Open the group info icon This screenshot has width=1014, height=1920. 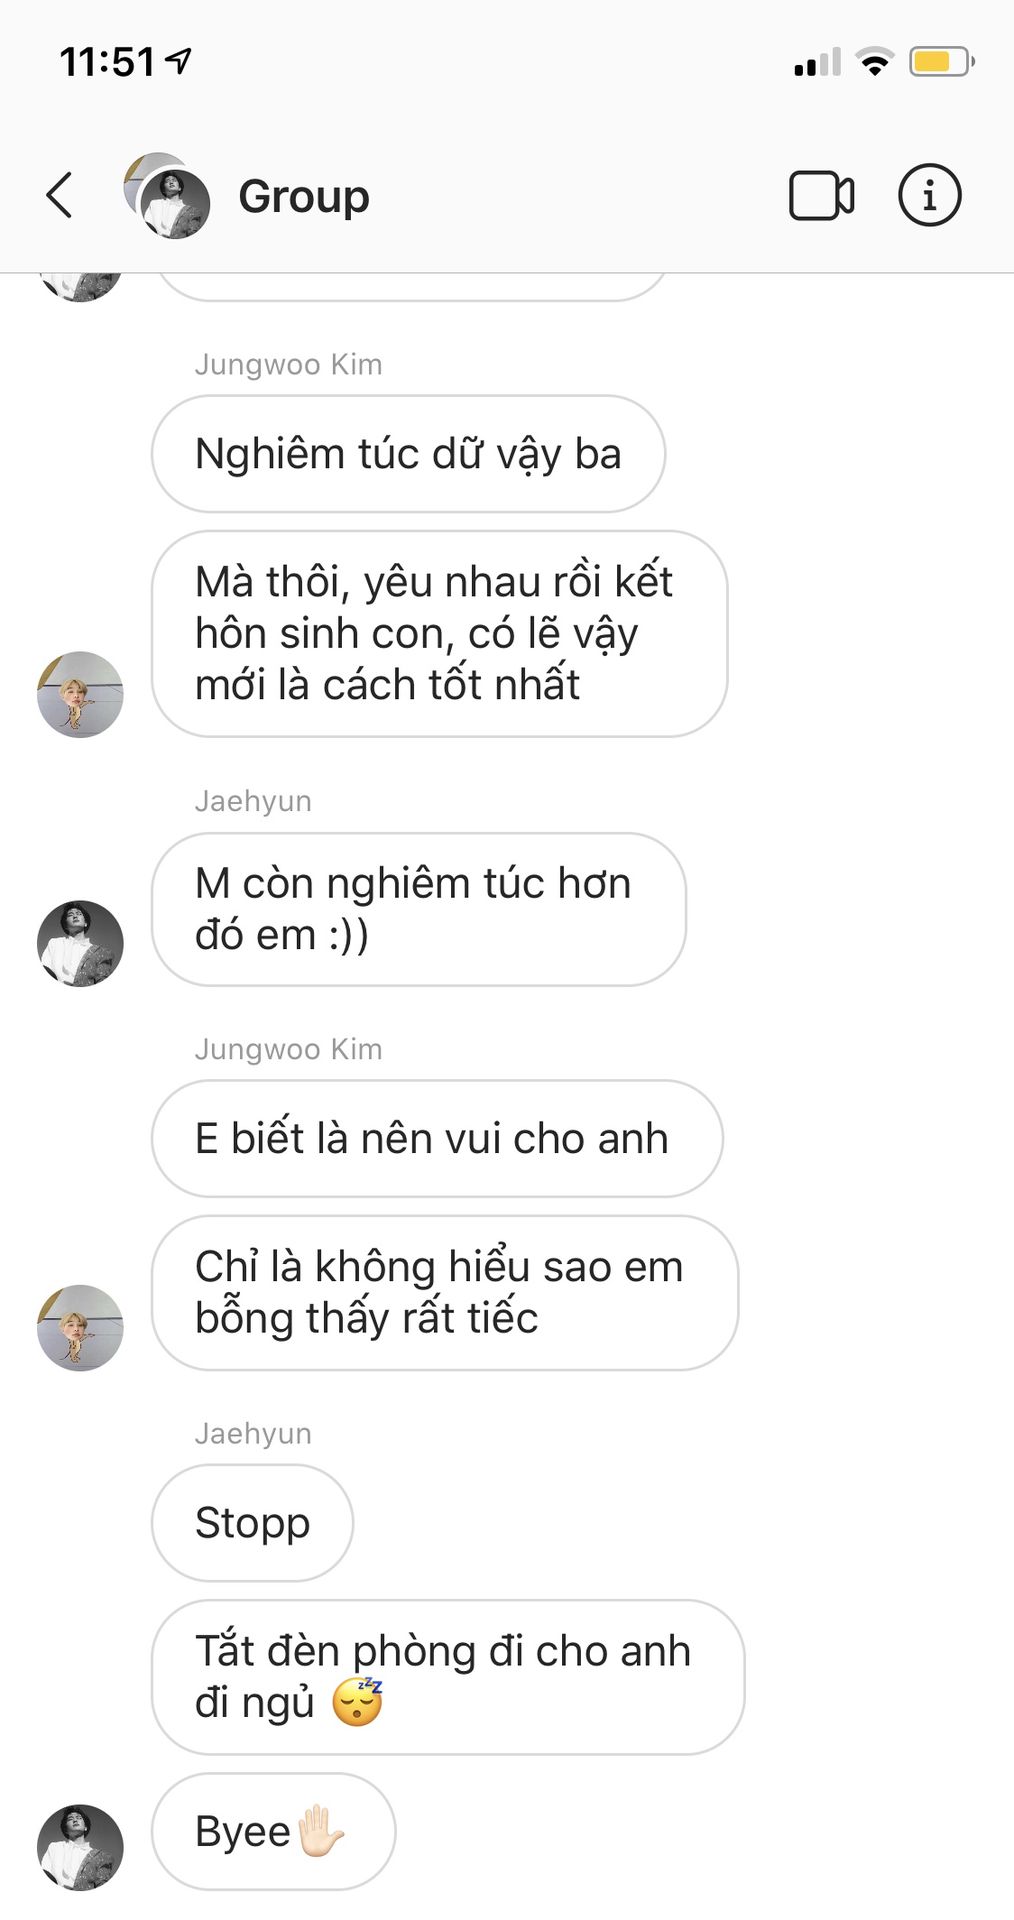click(929, 195)
